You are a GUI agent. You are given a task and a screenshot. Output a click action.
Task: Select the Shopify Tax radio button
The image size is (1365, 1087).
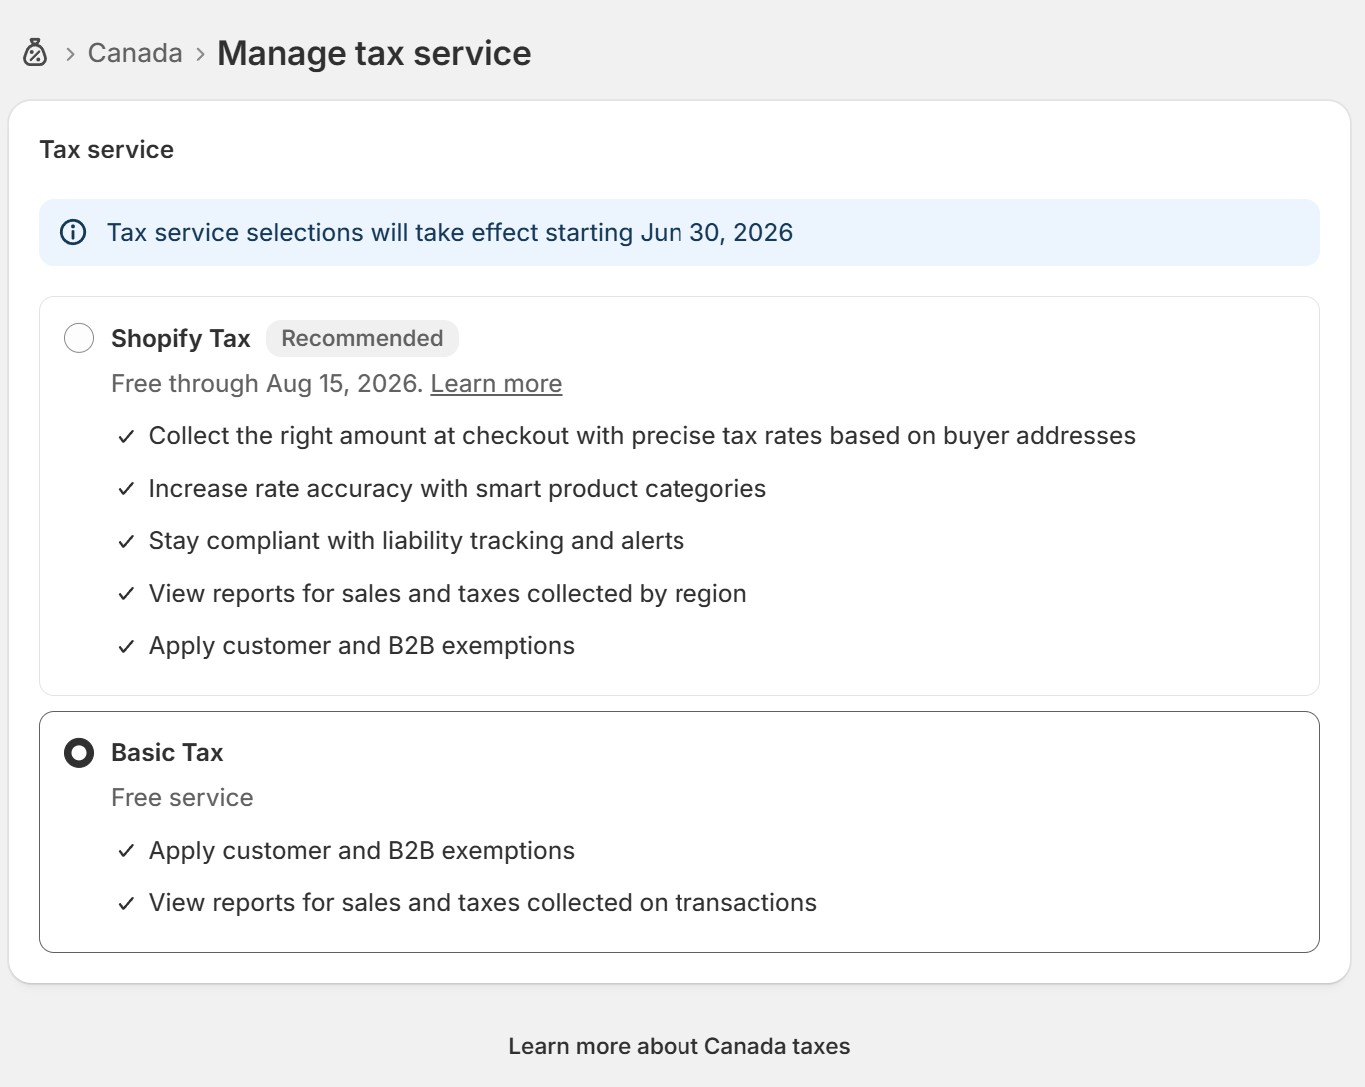tap(79, 338)
